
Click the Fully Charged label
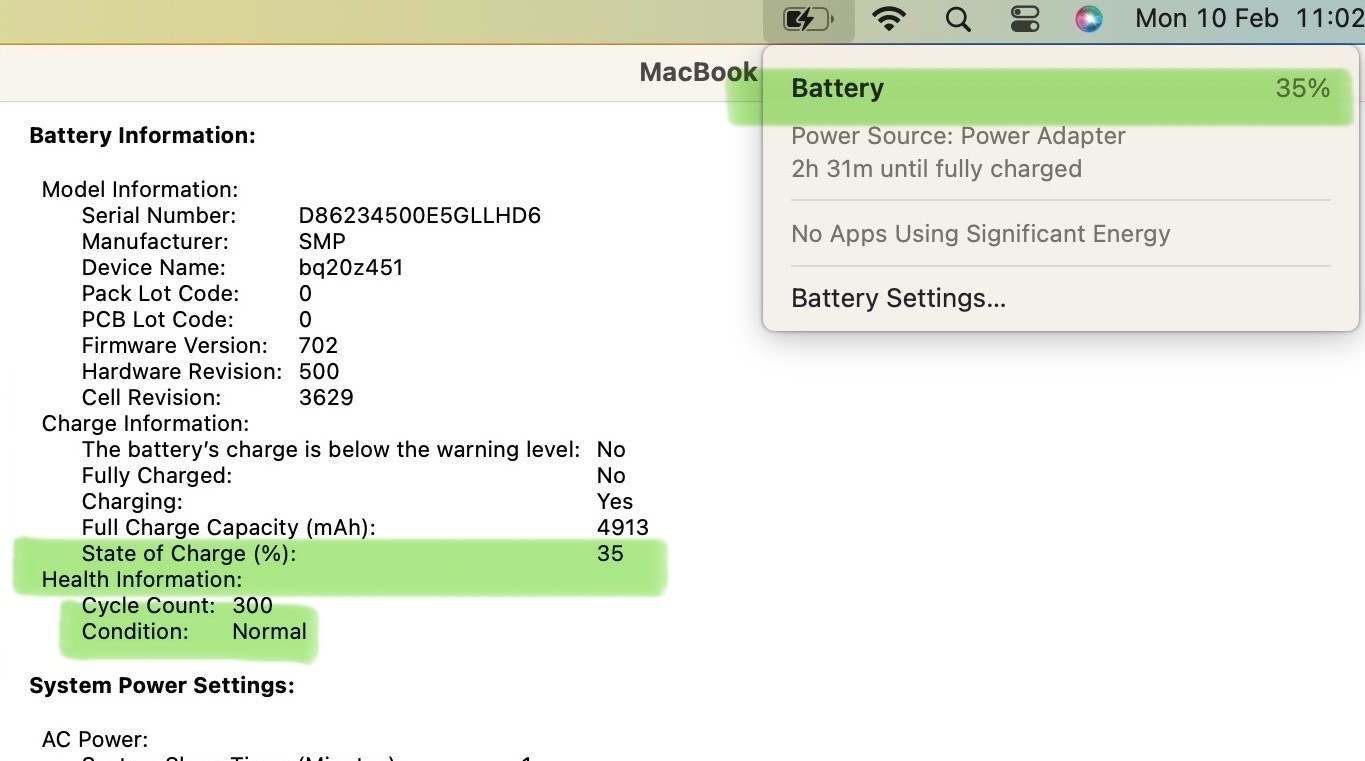click(157, 475)
